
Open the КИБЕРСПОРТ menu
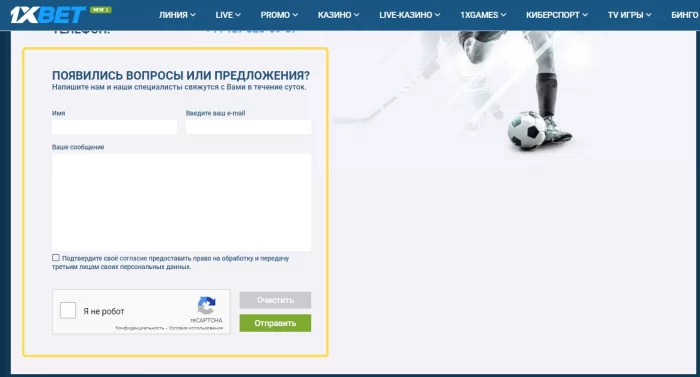557,15
